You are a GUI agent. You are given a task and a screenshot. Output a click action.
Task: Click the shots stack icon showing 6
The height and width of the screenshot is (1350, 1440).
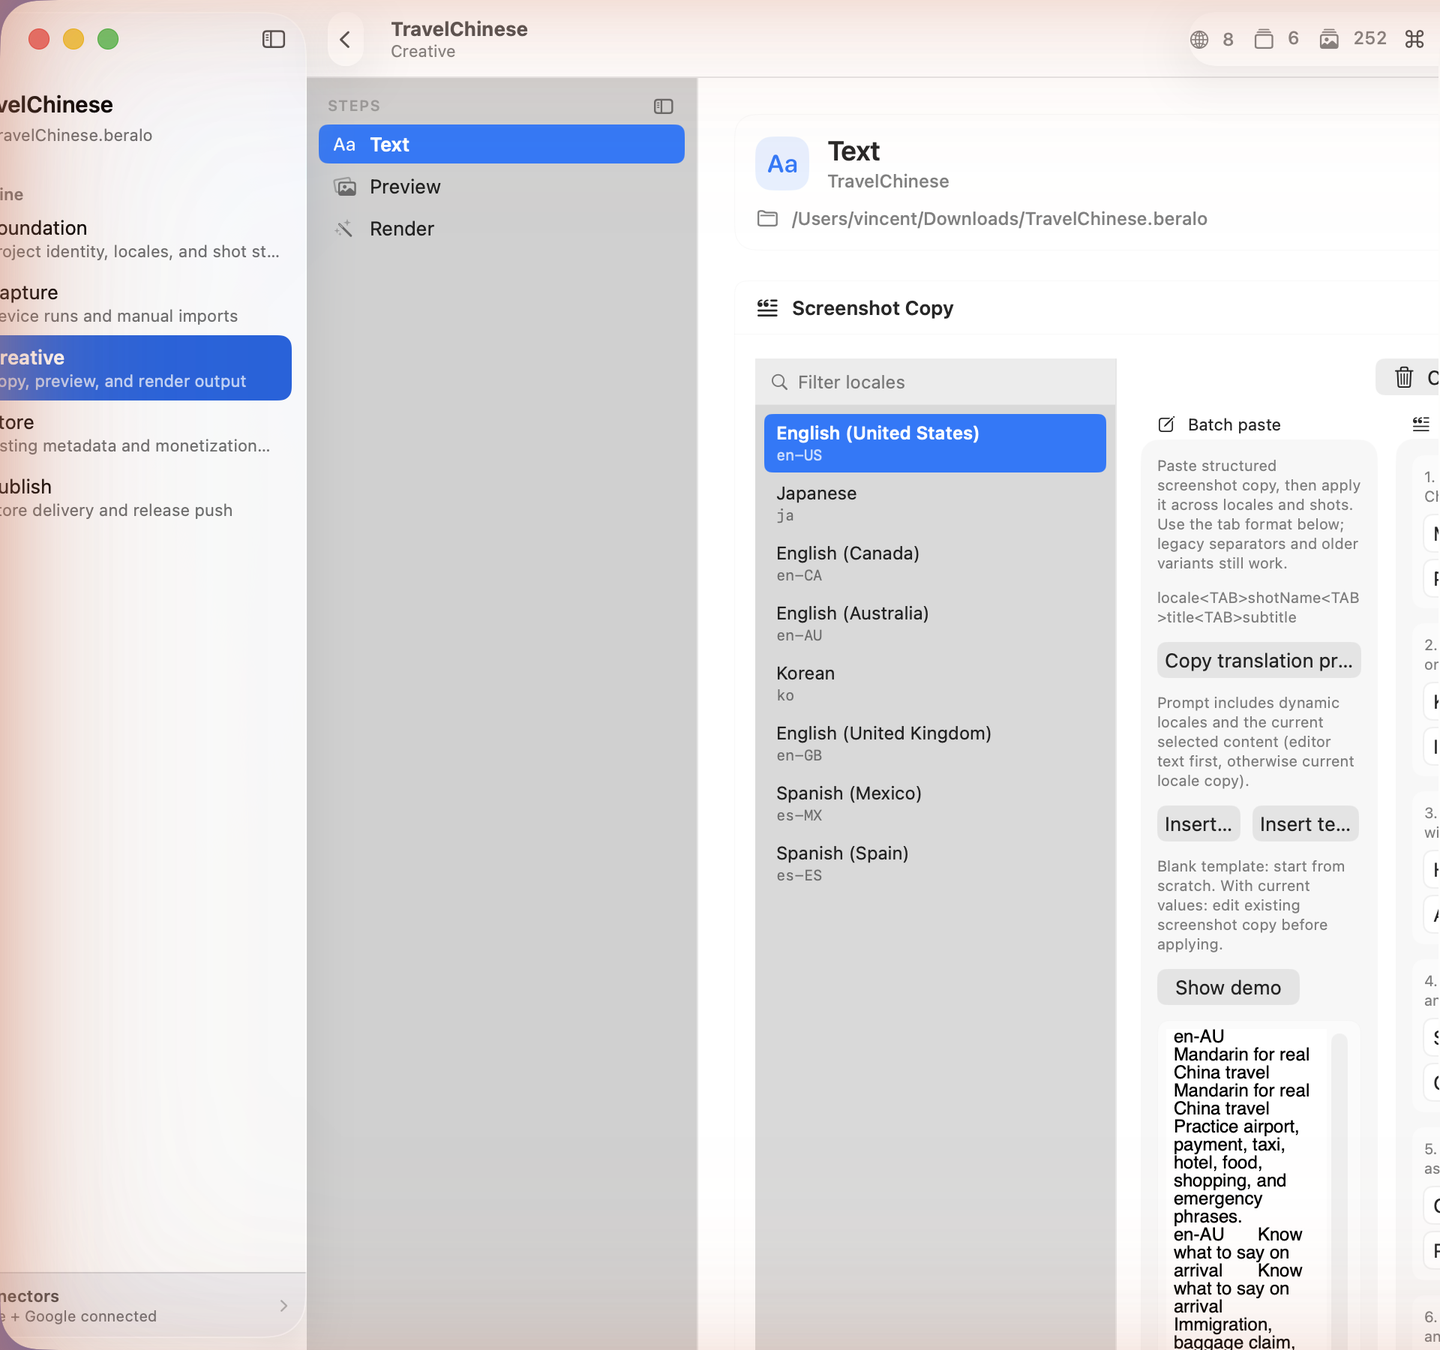coord(1264,39)
